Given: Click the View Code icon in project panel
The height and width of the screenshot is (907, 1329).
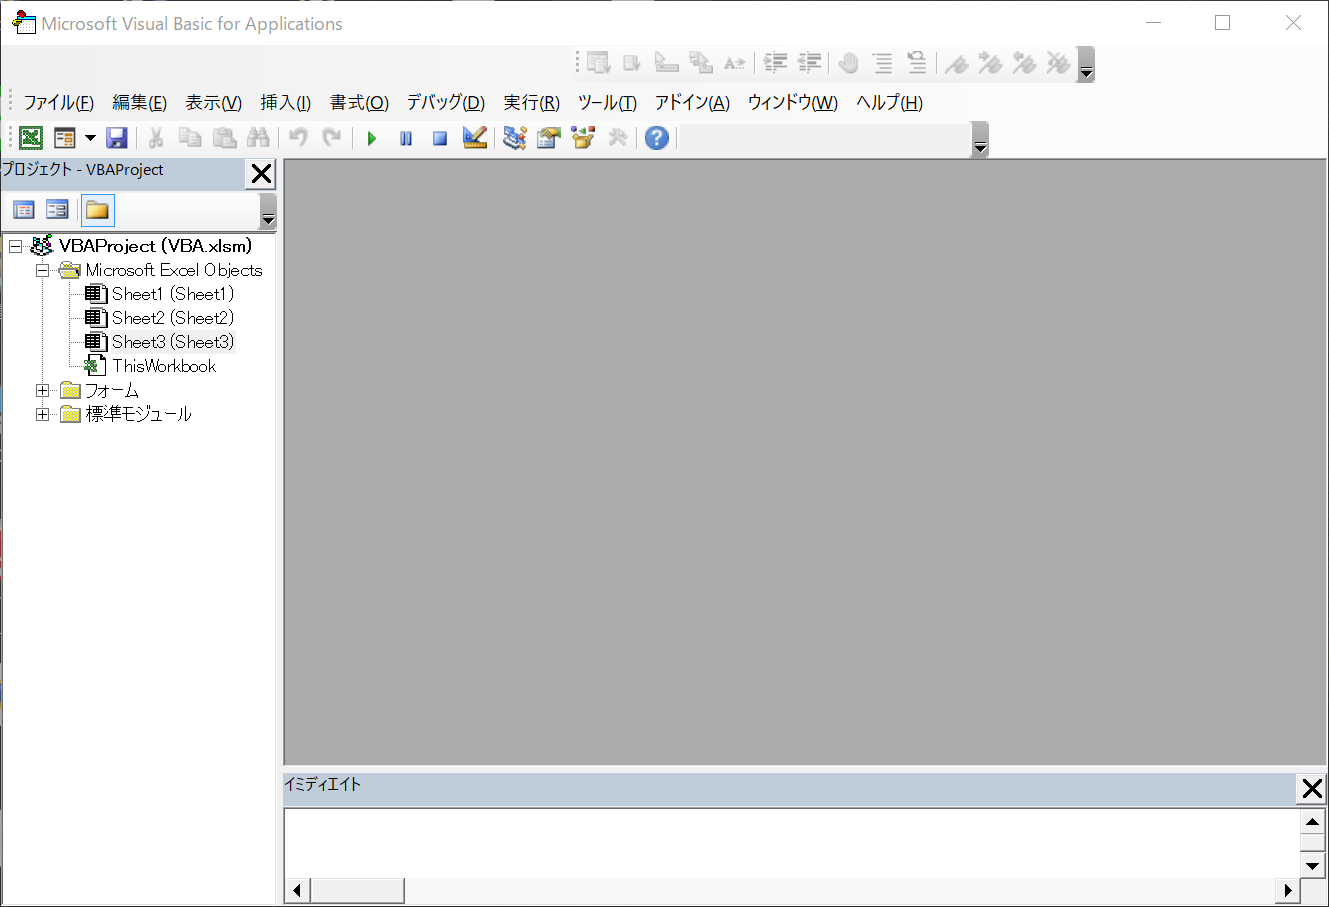Looking at the screenshot, I should pos(24,210).
